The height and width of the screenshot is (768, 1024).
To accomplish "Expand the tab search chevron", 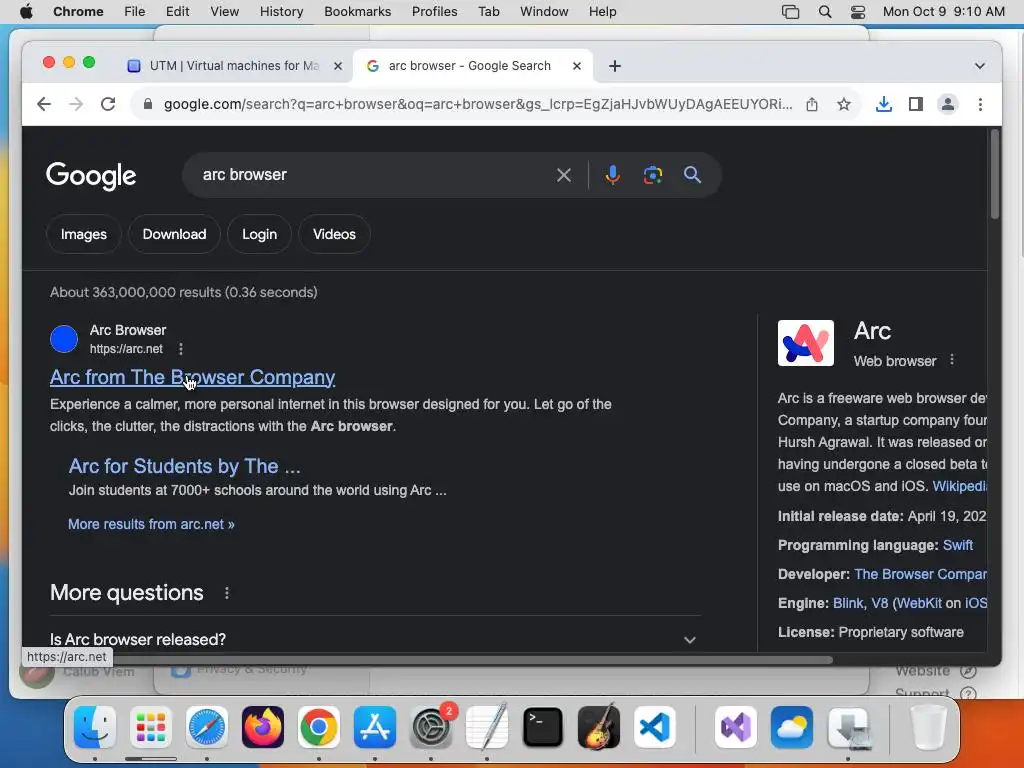I will click(980, 66).
